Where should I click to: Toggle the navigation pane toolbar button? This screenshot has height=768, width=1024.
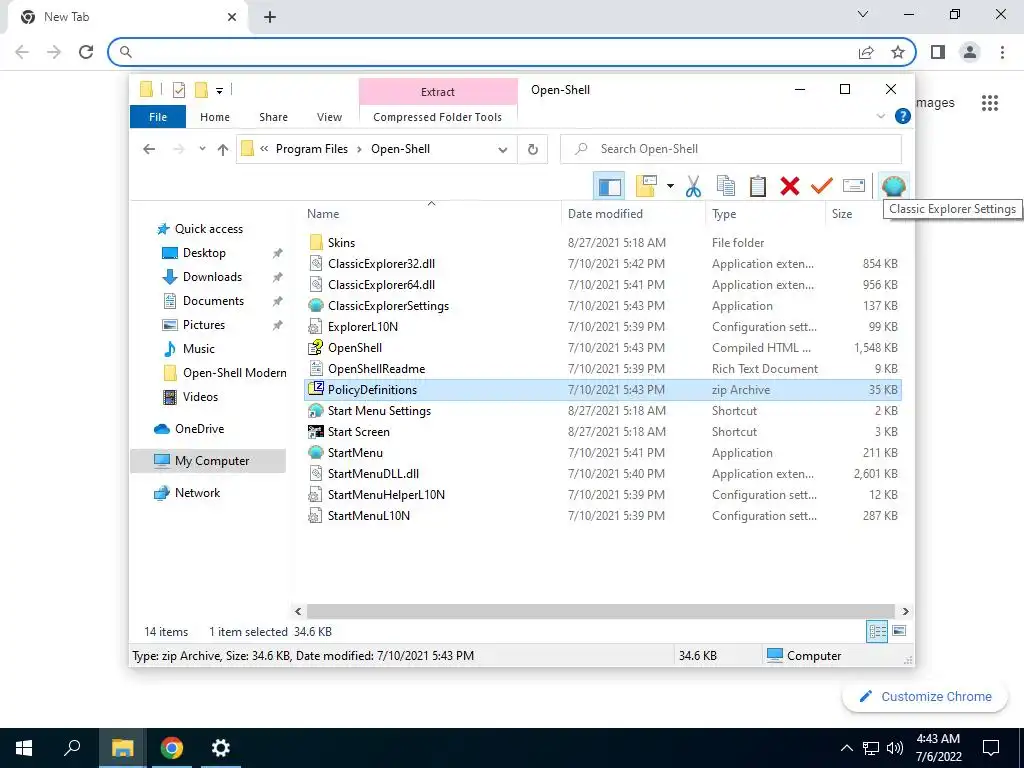pyautogui.click(x=609, y=186)
